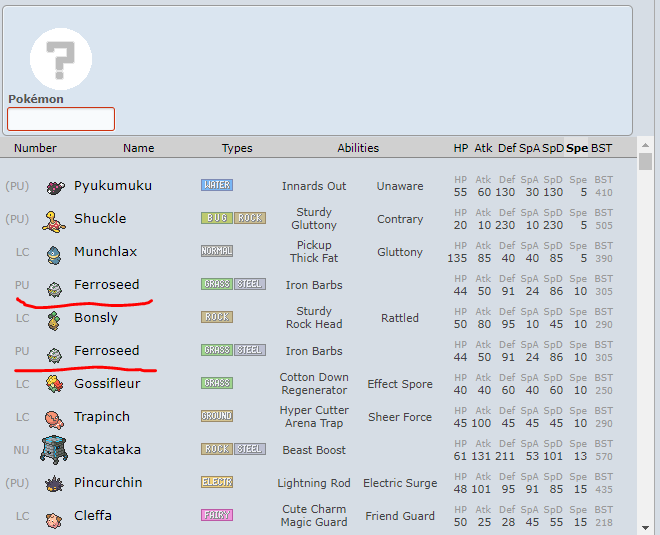Select Shuckle from the list
Screen dimensions: 660x535
click(x=318, y=219)
